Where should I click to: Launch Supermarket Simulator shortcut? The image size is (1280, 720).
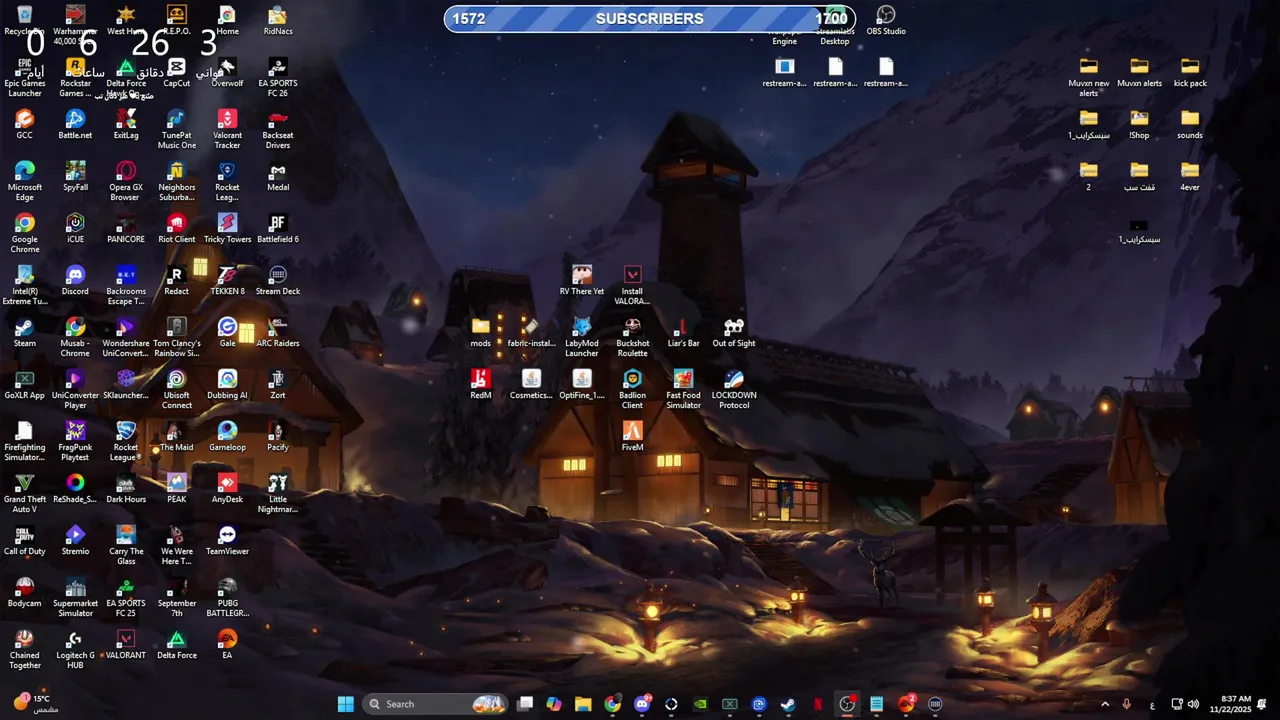[75, 597]
